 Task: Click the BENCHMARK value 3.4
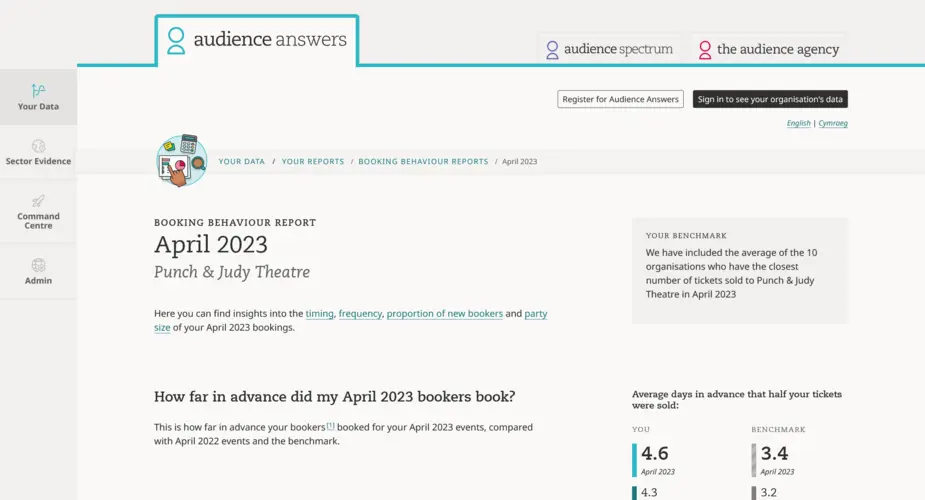point(774,453)
